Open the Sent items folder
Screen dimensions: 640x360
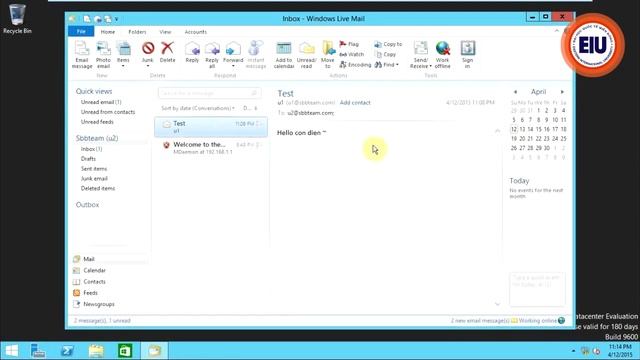pos(94,169)
